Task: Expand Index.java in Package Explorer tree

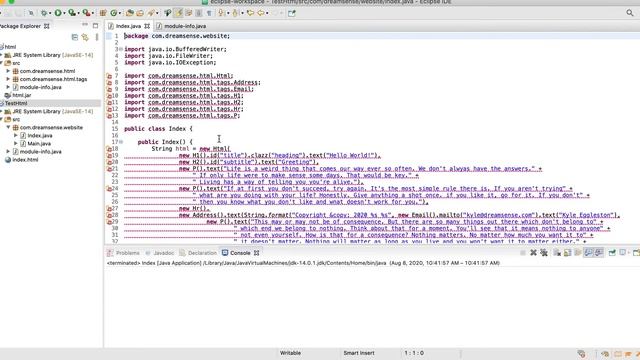Action: coord(16,136)
